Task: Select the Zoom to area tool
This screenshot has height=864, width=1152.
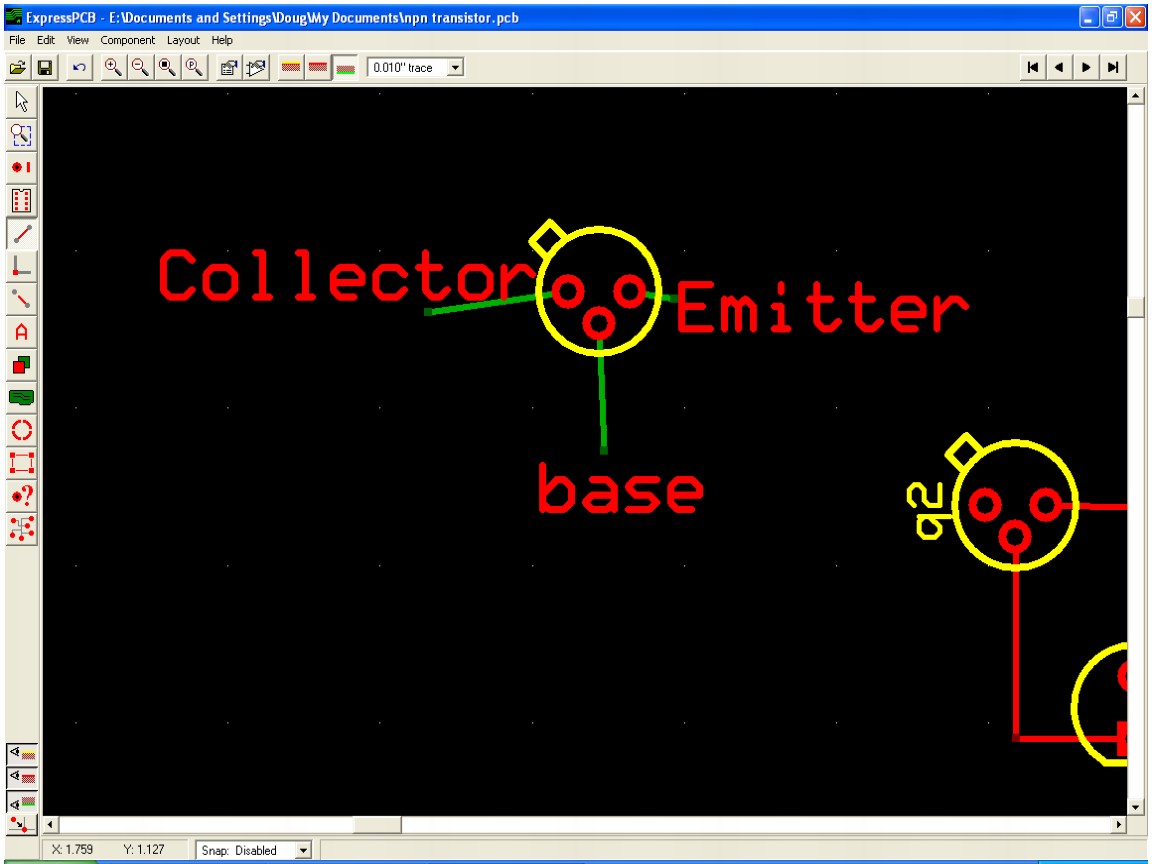Action: tap(22, 134)
